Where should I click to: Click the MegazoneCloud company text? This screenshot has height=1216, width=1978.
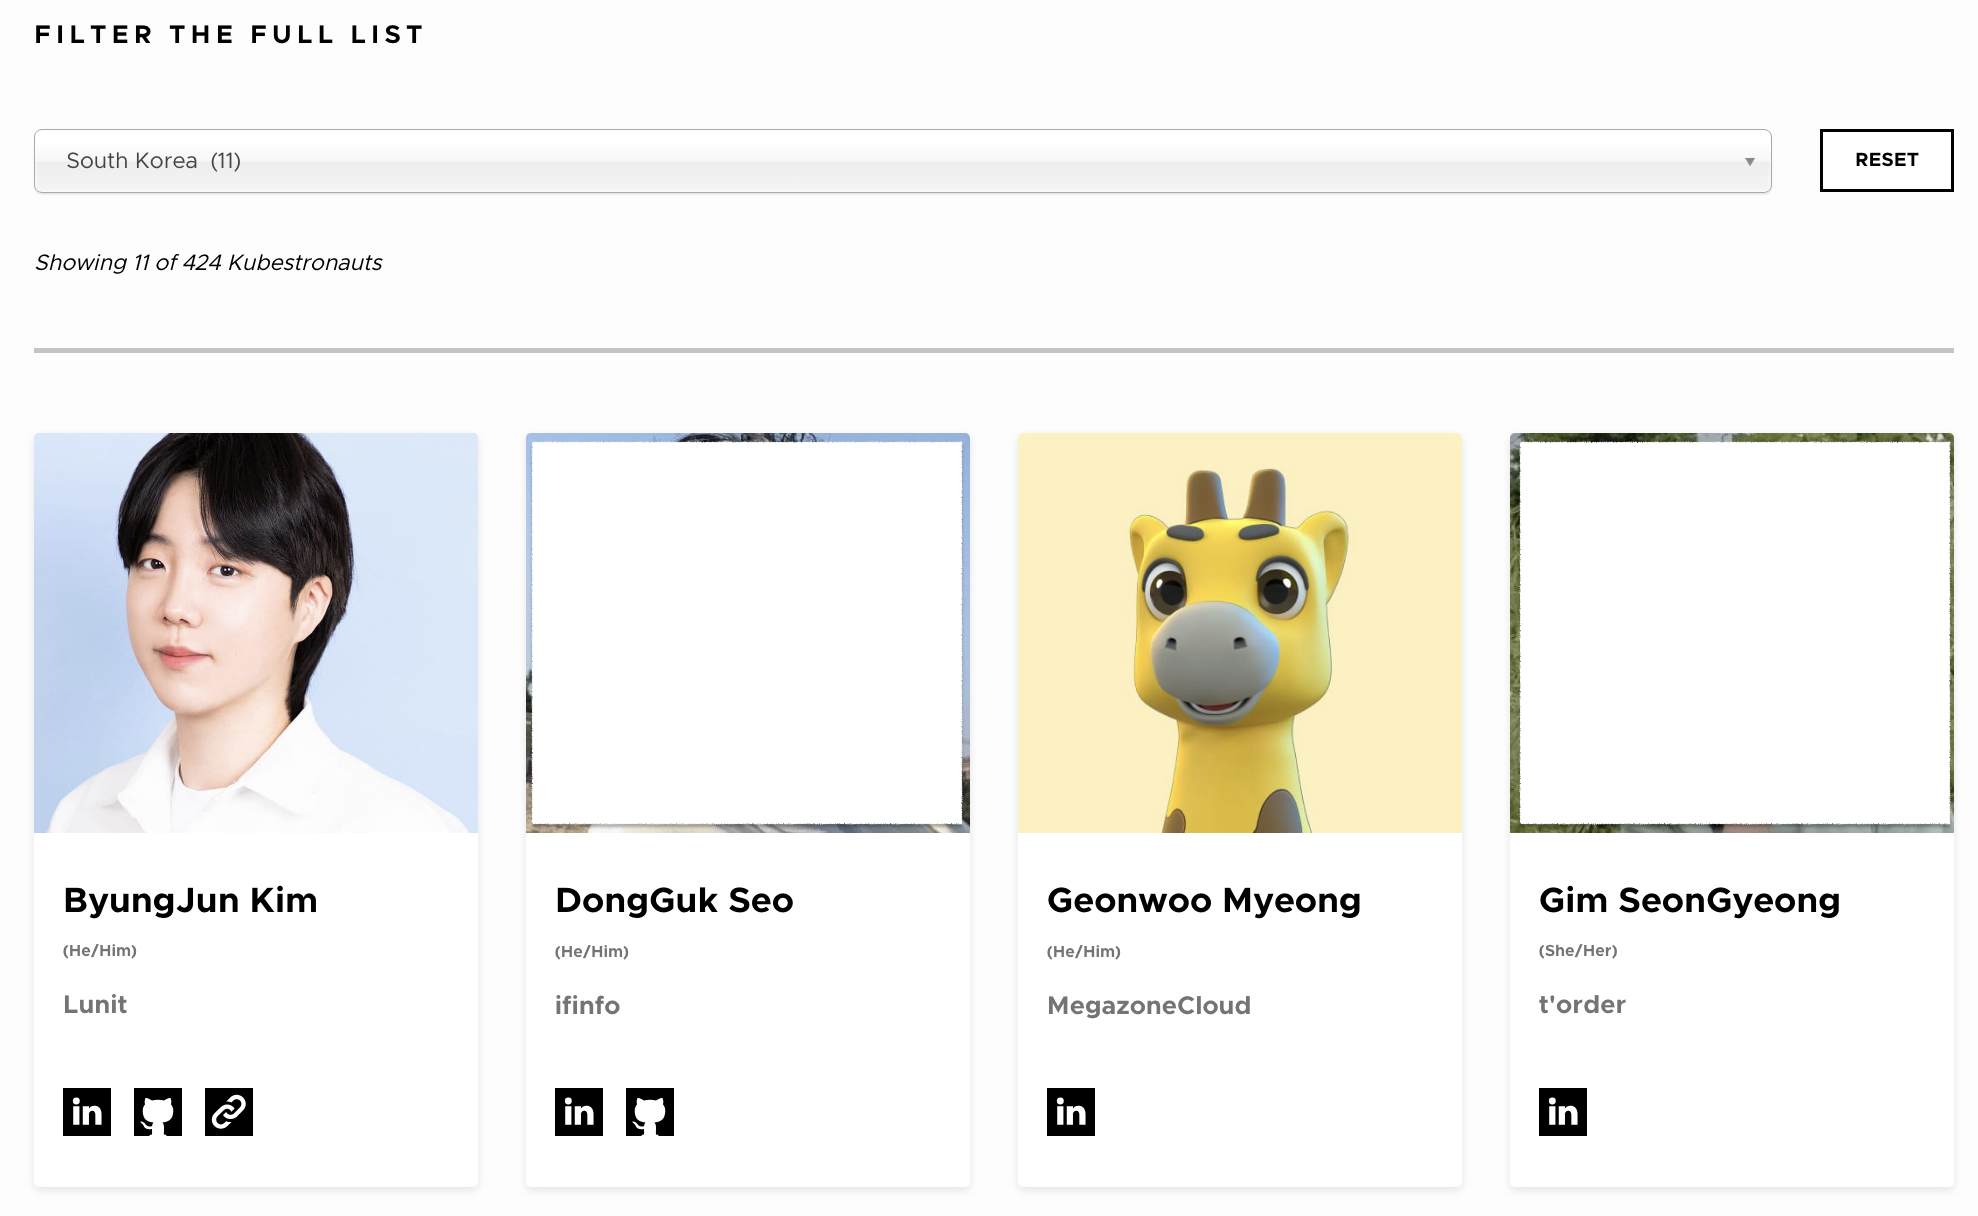[x=1149, y=1005]
